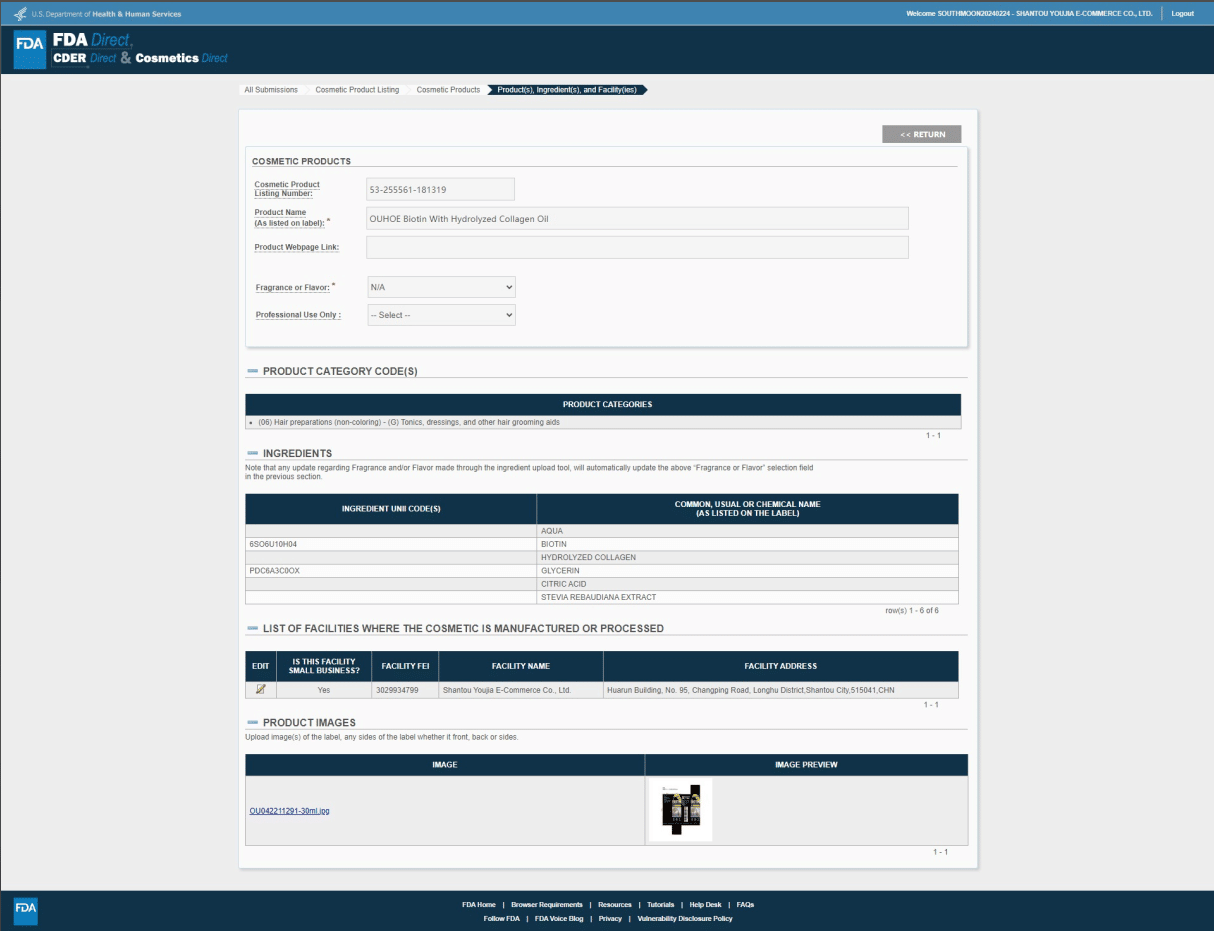Image resolution: width=1214 pixels, height=931 pixels.
Task: Open the FDA Home footer link
Action: click(479, 904)
